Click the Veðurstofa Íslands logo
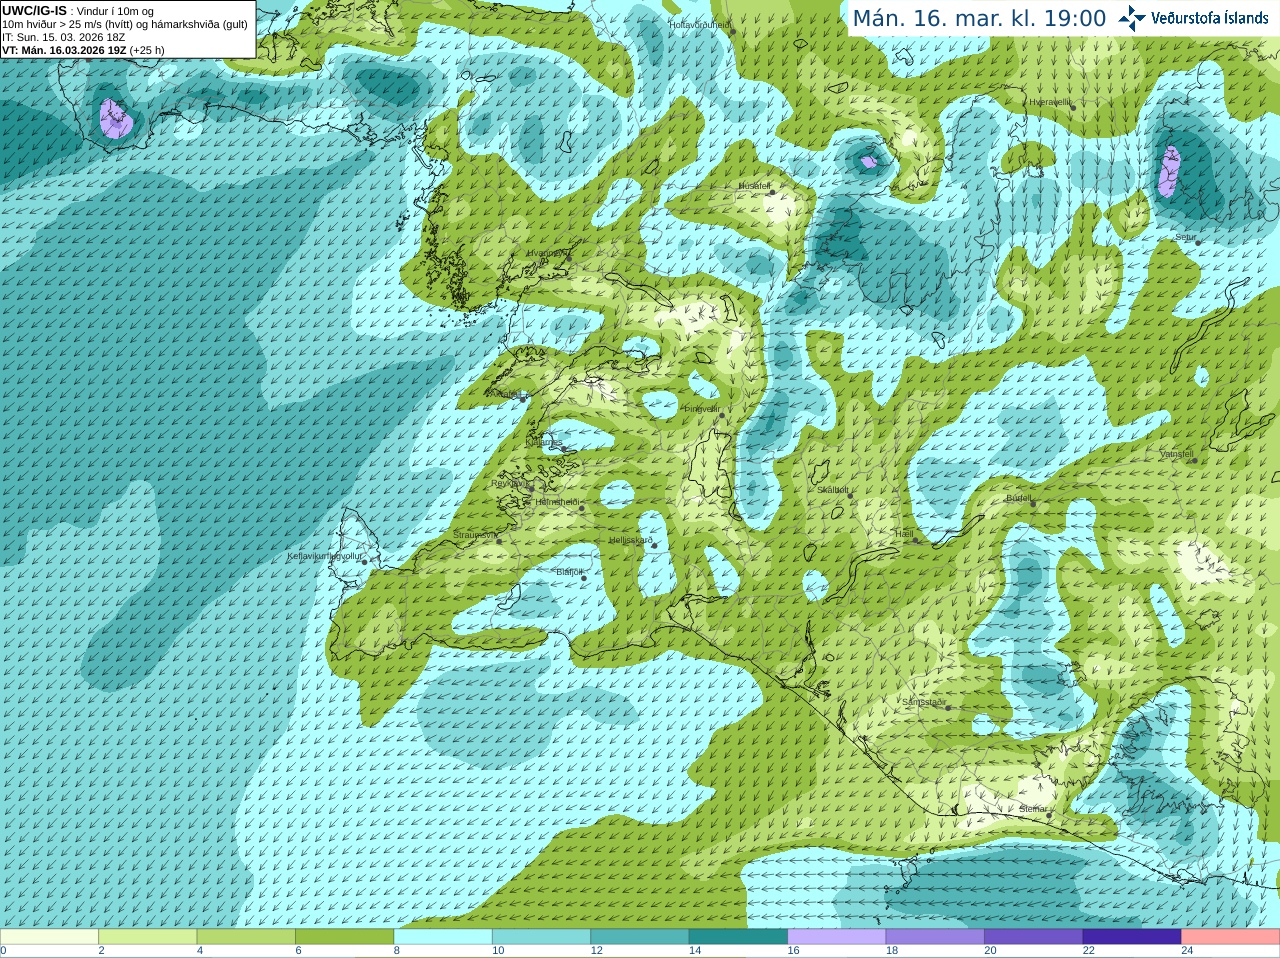The image size is (1280, 958). [x=1193, y=18]
